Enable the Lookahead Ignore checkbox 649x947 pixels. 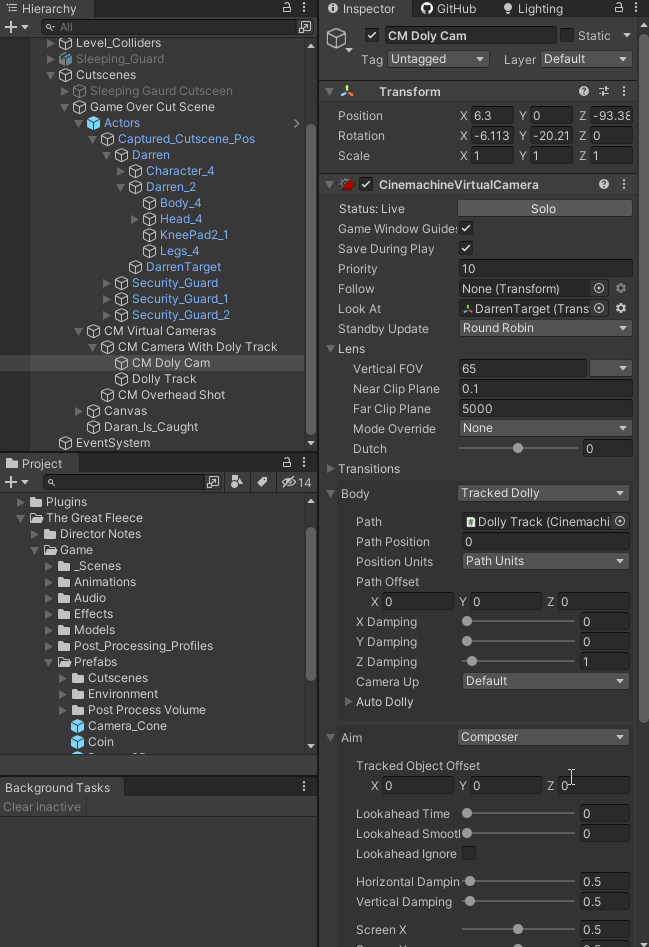[x=469, y=853]
